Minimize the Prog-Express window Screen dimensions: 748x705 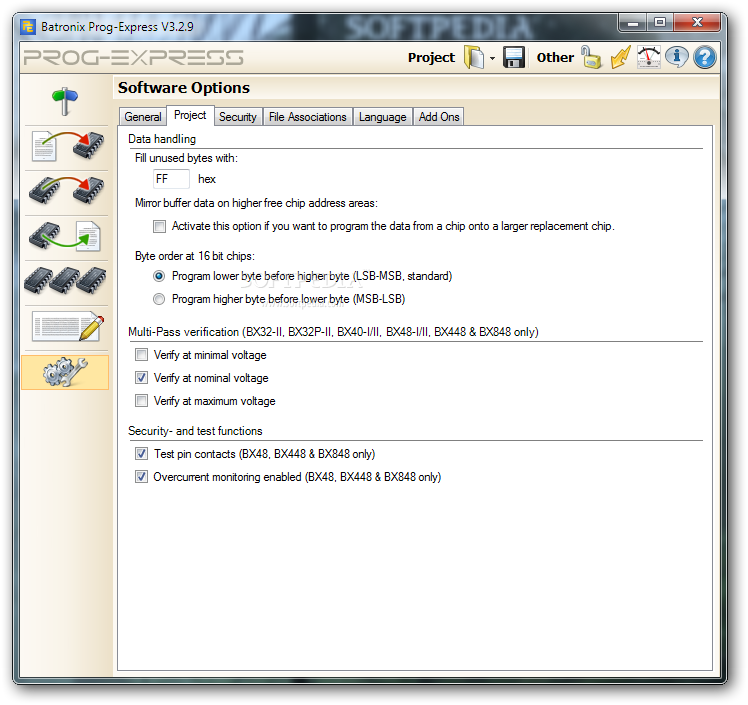(633, 22)
